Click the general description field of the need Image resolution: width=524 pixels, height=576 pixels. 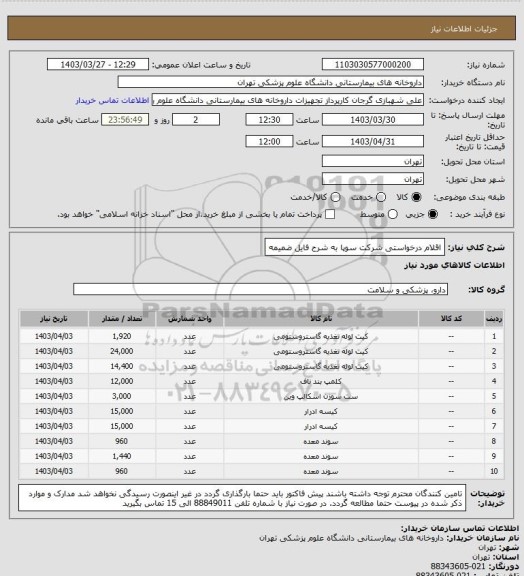[x=355, y=247]
